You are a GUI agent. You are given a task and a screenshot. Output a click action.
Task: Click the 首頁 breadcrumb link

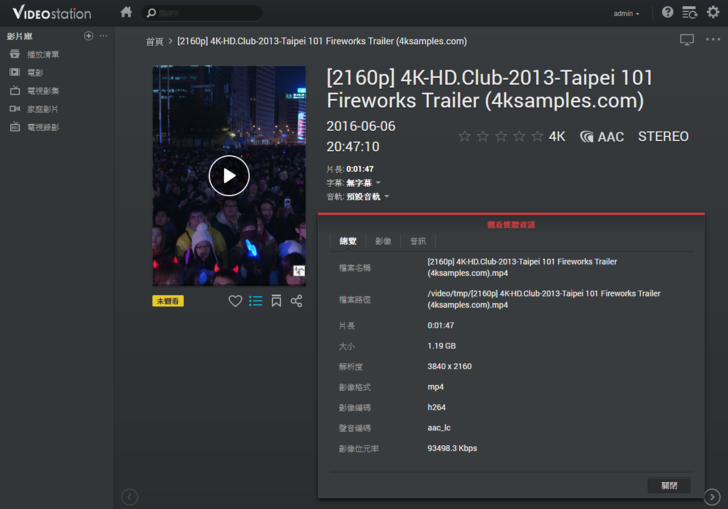[155, 41]
